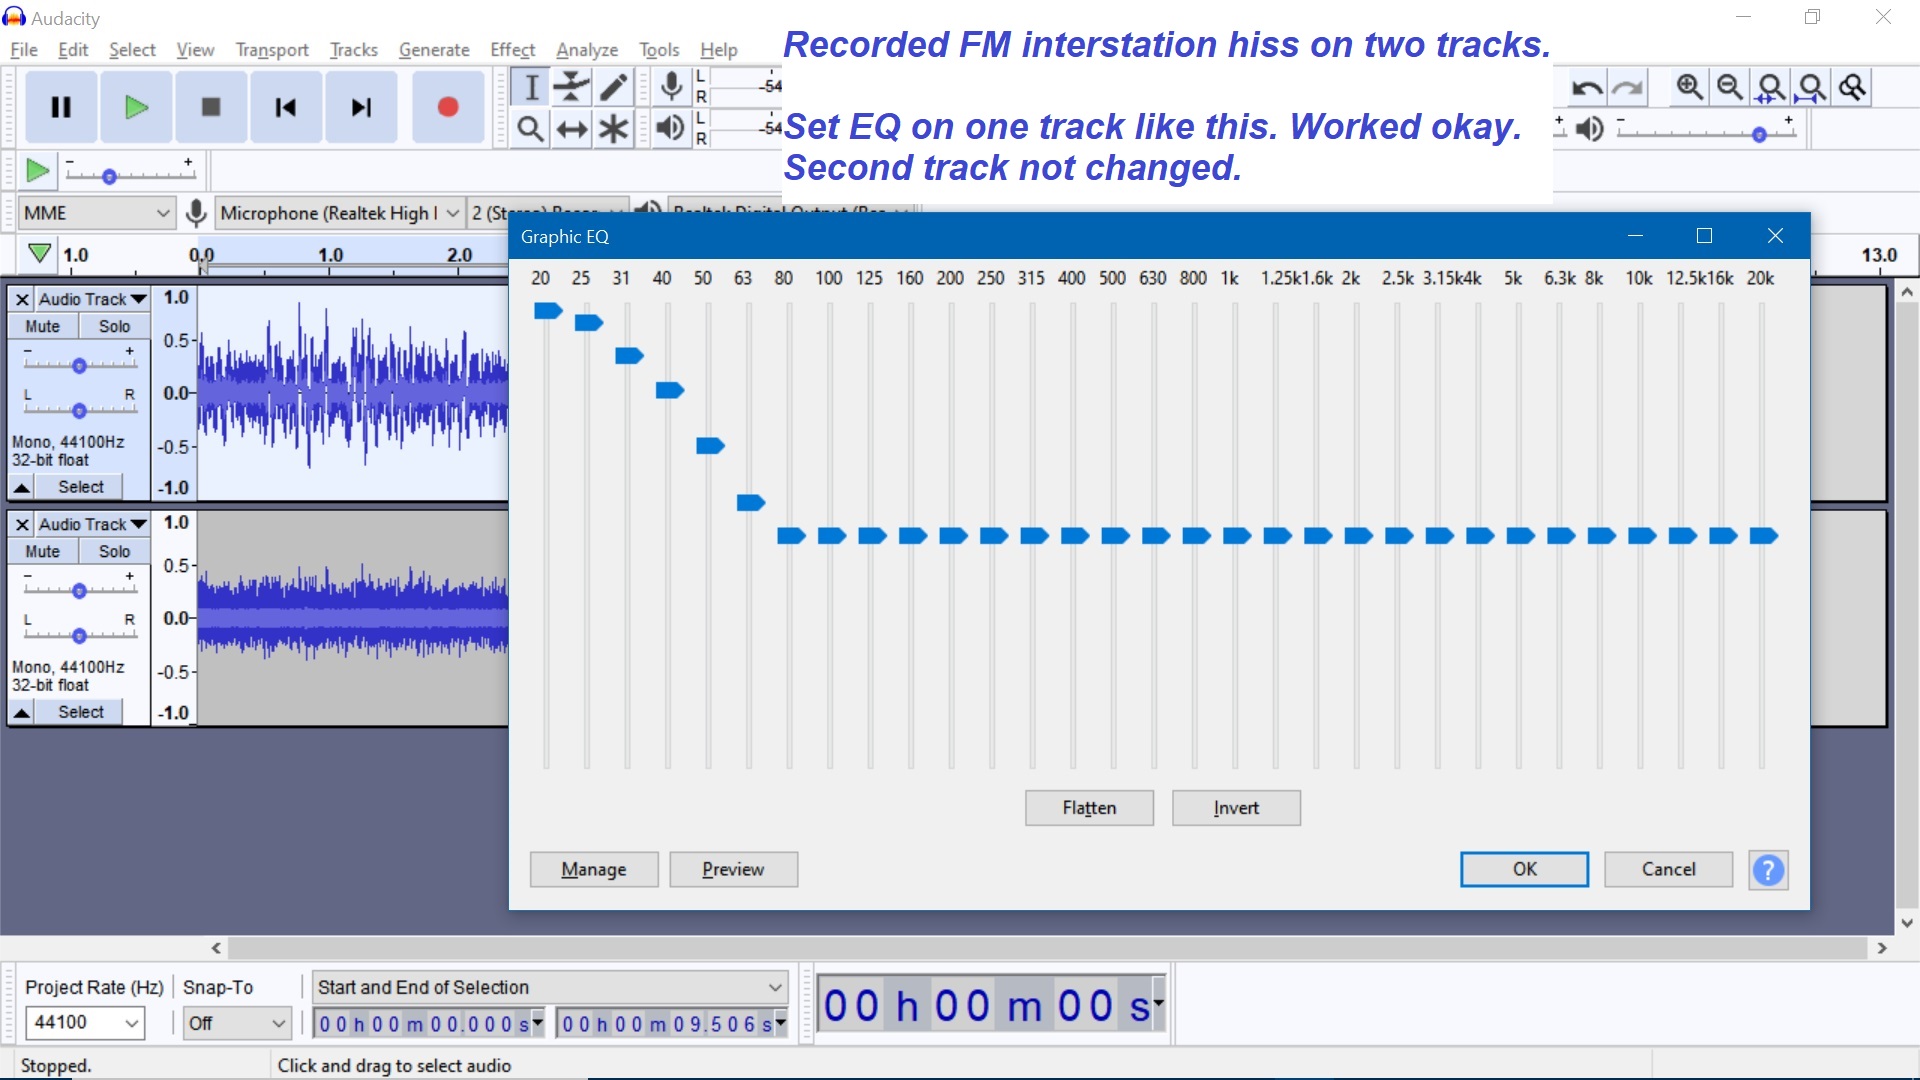The image size is (1920, 1080).
Task: Click the 20k EQ slider handle
Action: pyautogui.click(x=1764, y=536)
